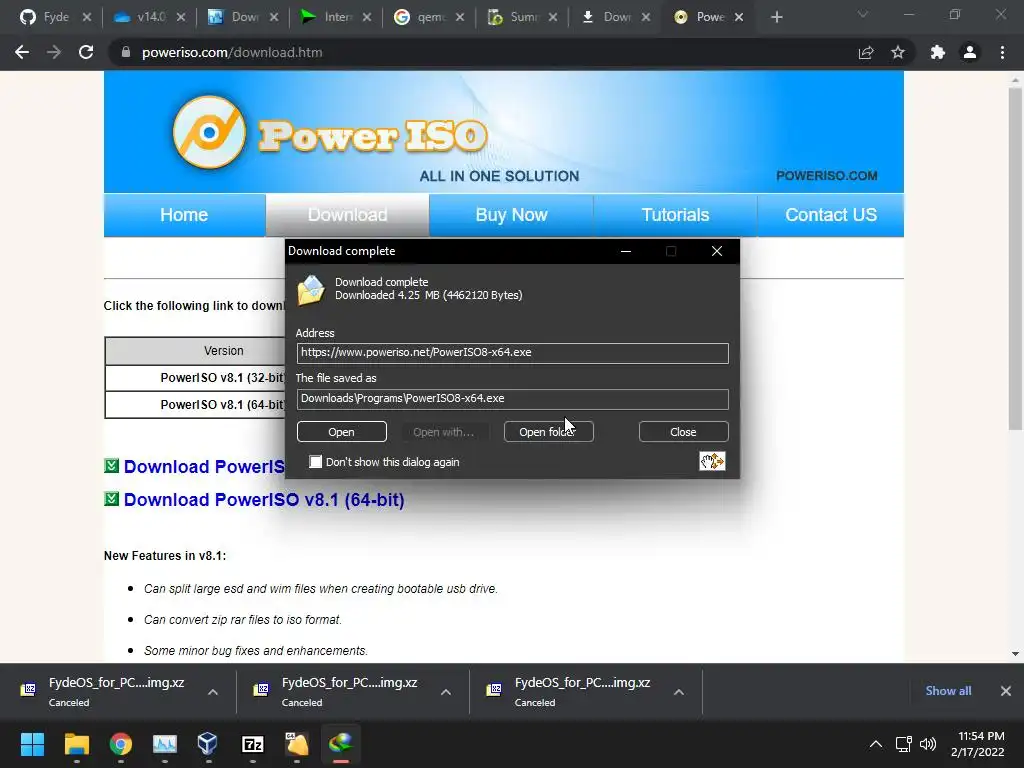Open the Windows Start menu

32,744
